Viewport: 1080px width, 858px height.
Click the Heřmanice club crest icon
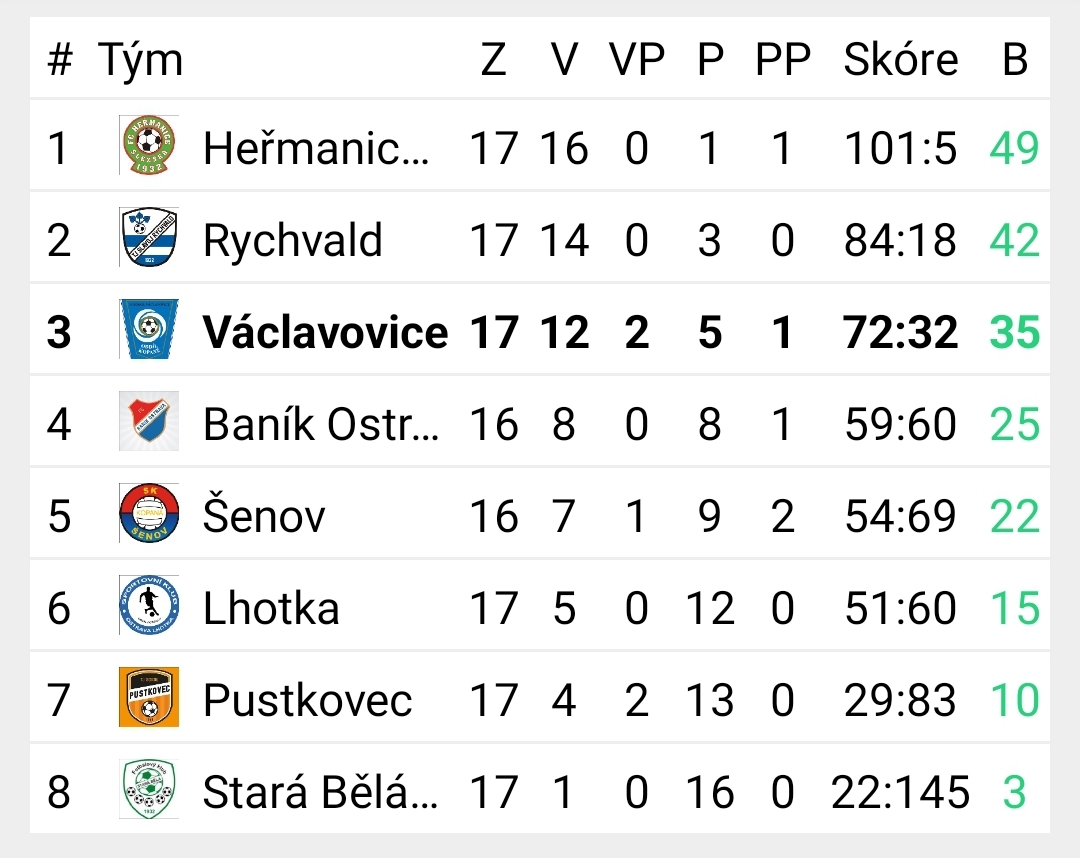click(149, 145)
